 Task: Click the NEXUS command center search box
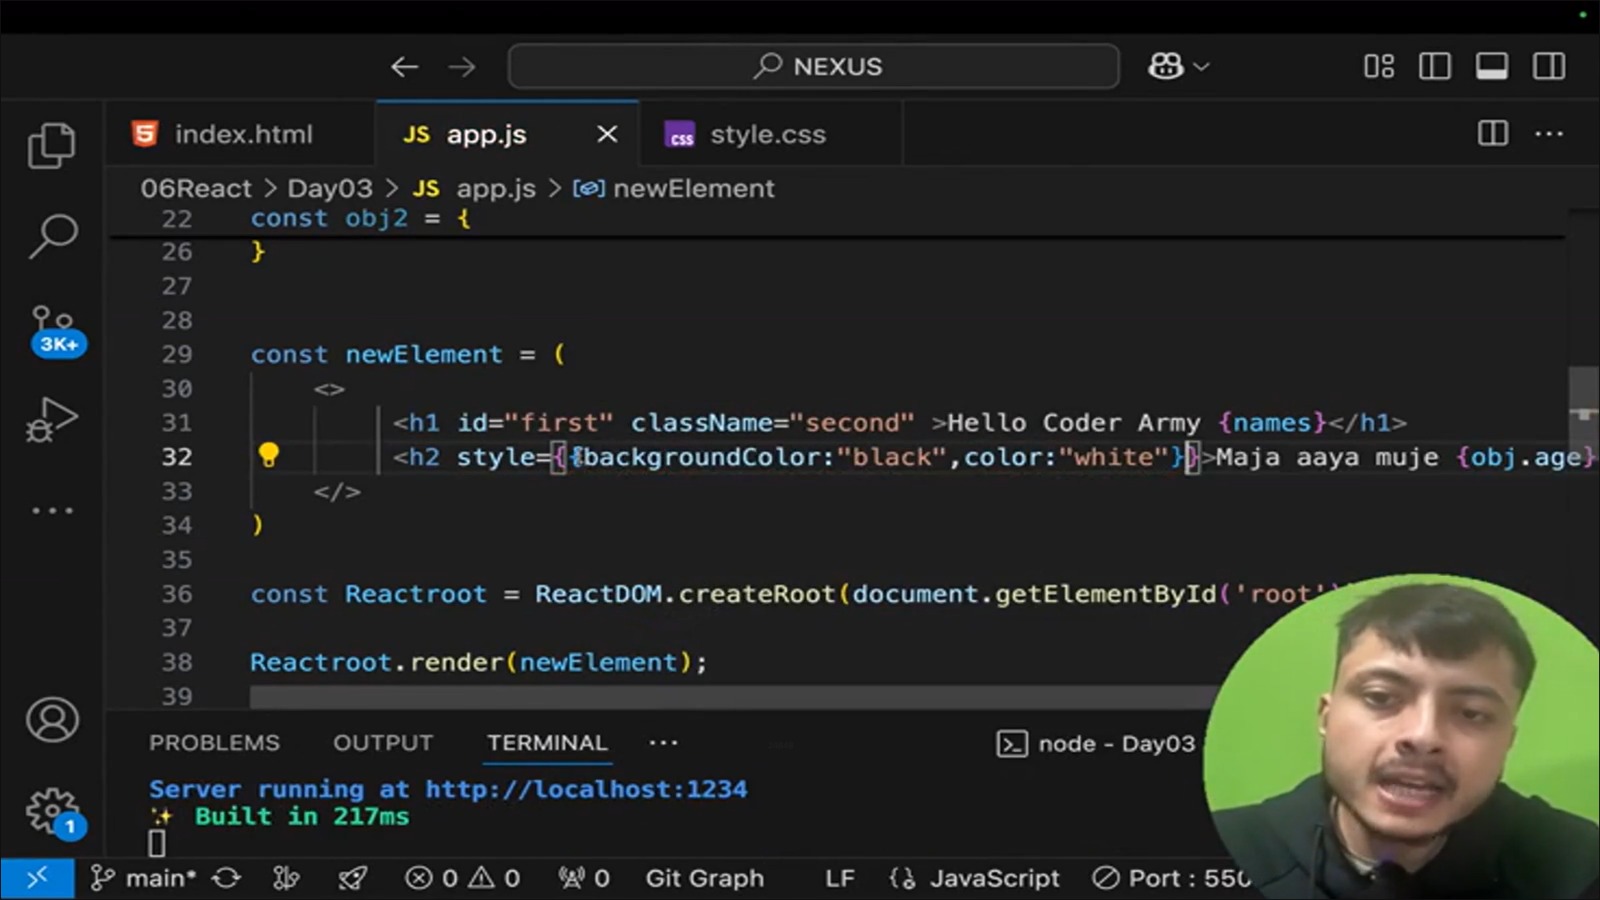click(x=813, y=67)
